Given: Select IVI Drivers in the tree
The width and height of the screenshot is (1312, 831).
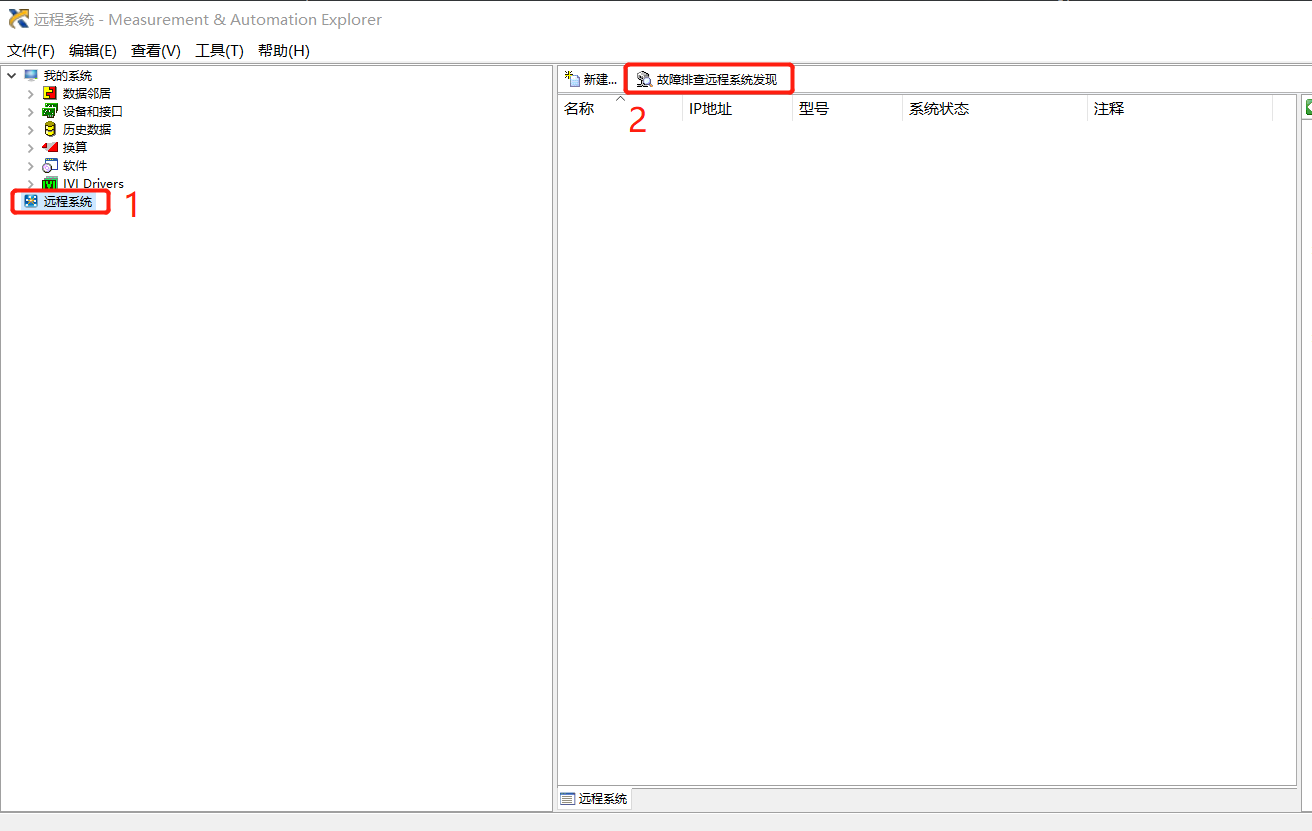Looking at the screenshot, I should tap(93, 184).
